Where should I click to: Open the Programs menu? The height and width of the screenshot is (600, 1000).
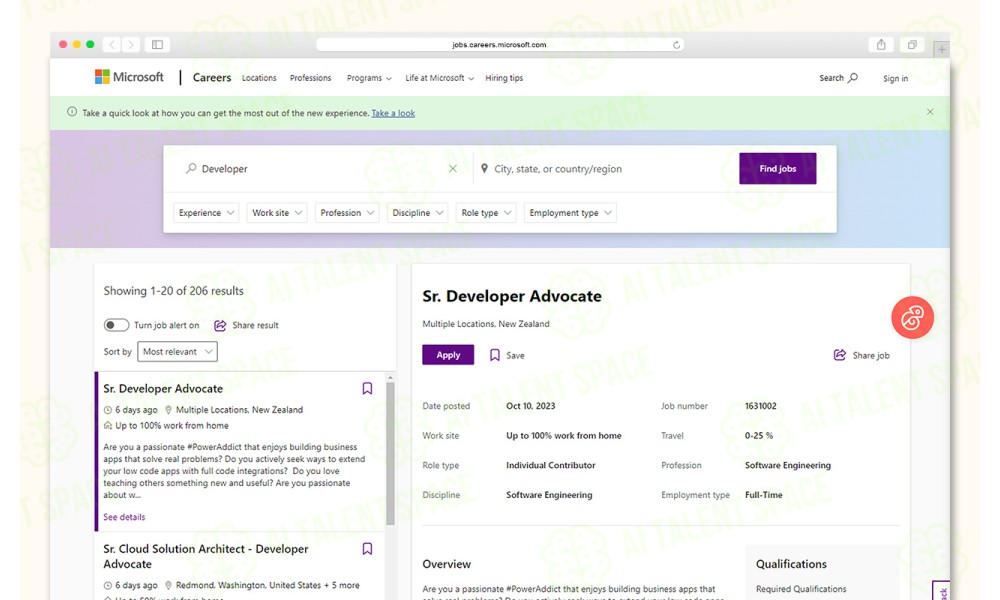point(369,78)
